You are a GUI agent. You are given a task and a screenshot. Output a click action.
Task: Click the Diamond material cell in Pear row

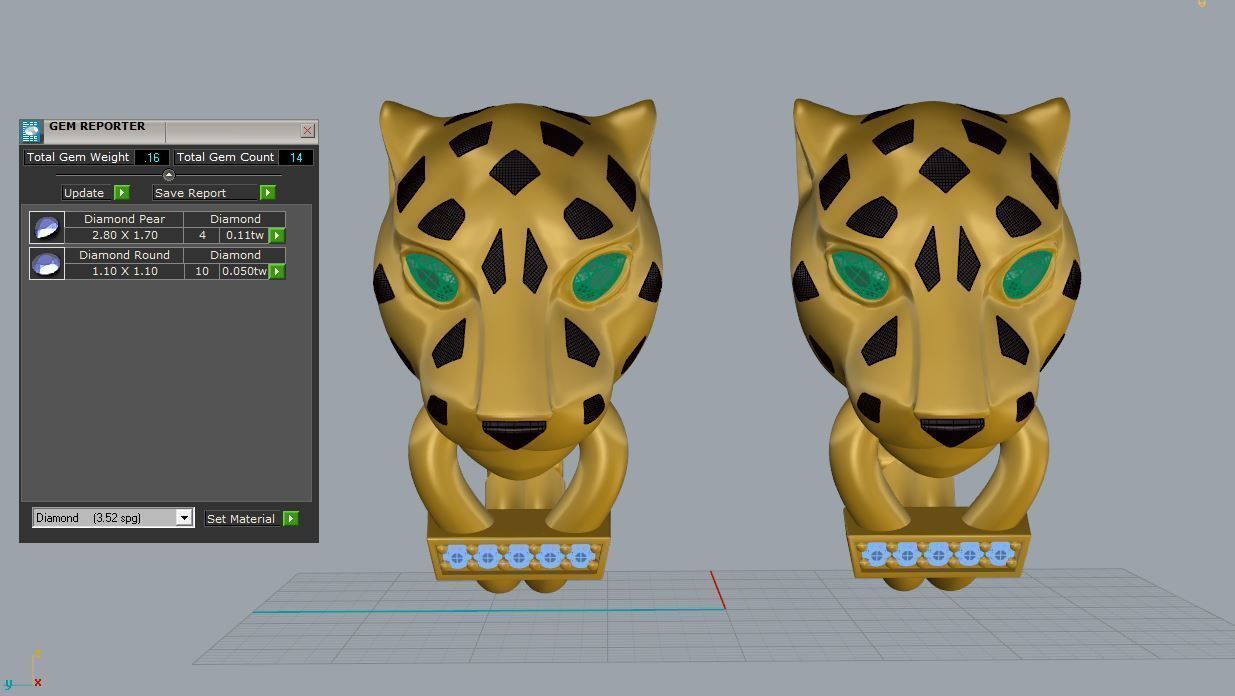pyautogui.click(x=235, y=219)
